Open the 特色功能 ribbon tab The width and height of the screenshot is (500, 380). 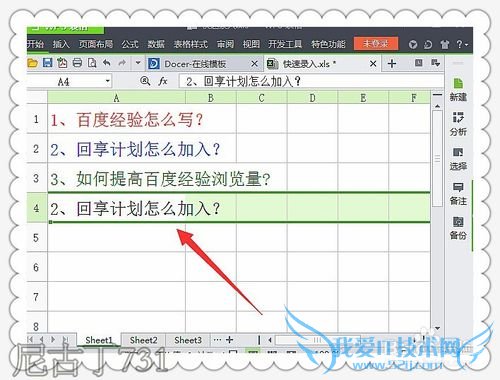click(328, 44)
